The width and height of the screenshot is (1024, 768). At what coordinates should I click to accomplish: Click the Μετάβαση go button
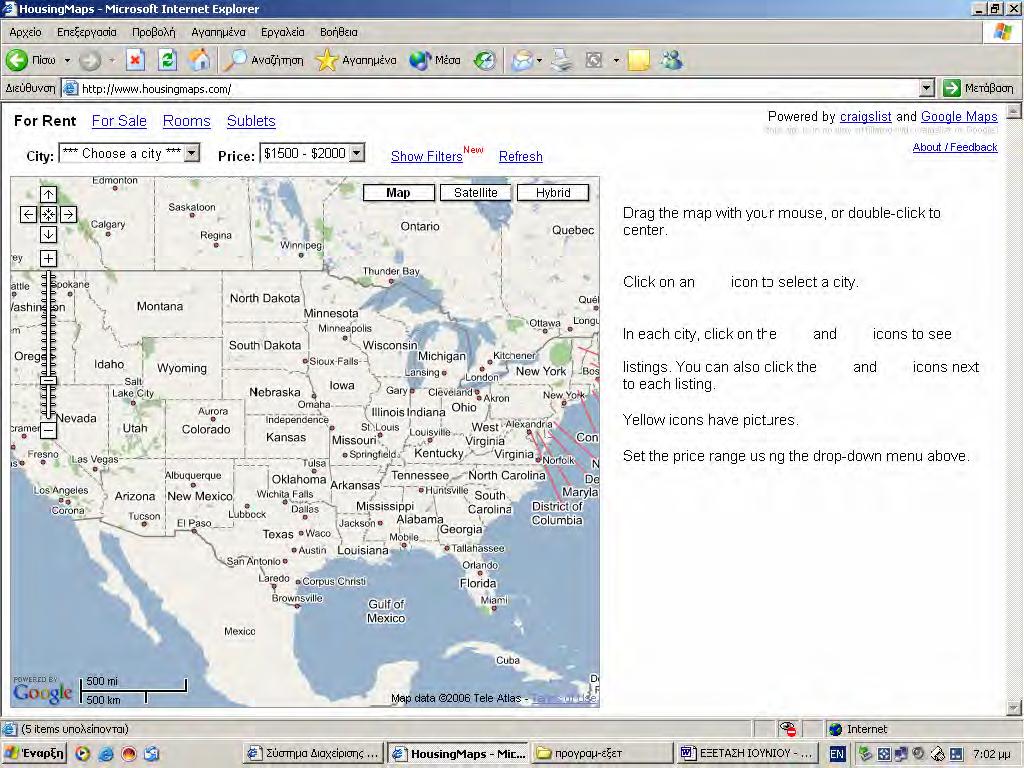[979, 88]
